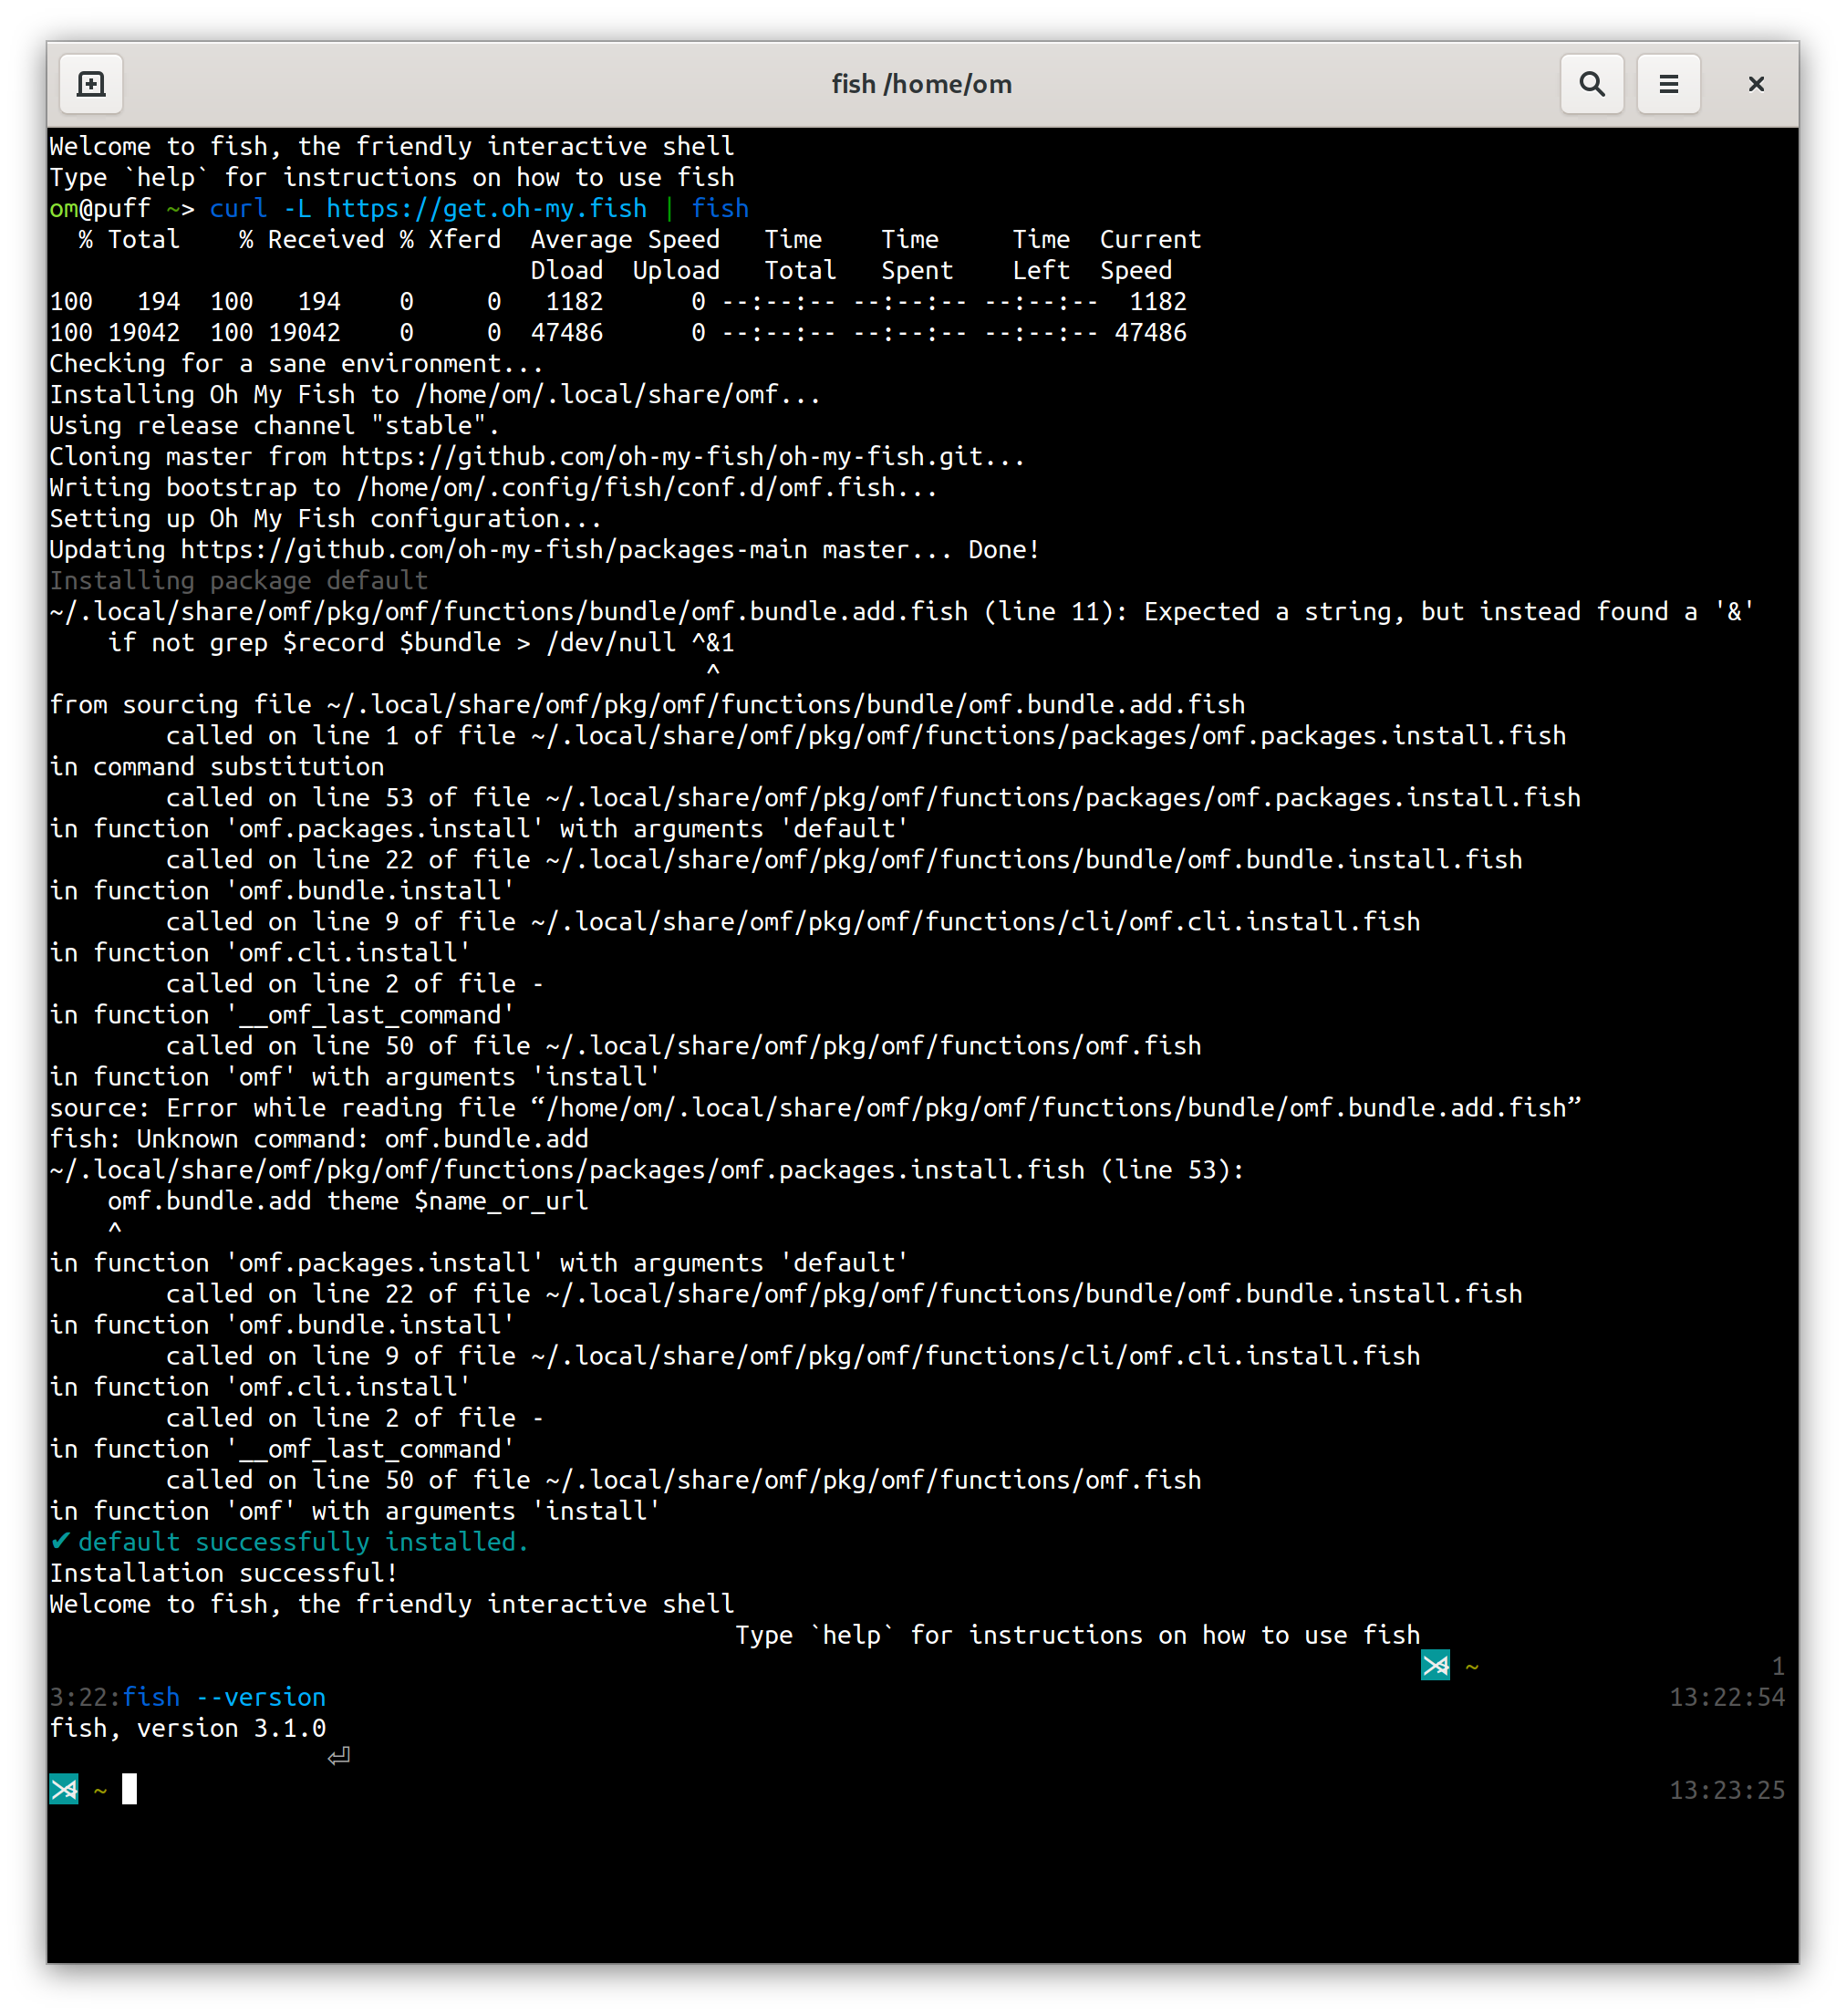Click 'Writing bootstrap to' conf.d line
Viewport: 1846px width, 2016px height.
[493, 487]
